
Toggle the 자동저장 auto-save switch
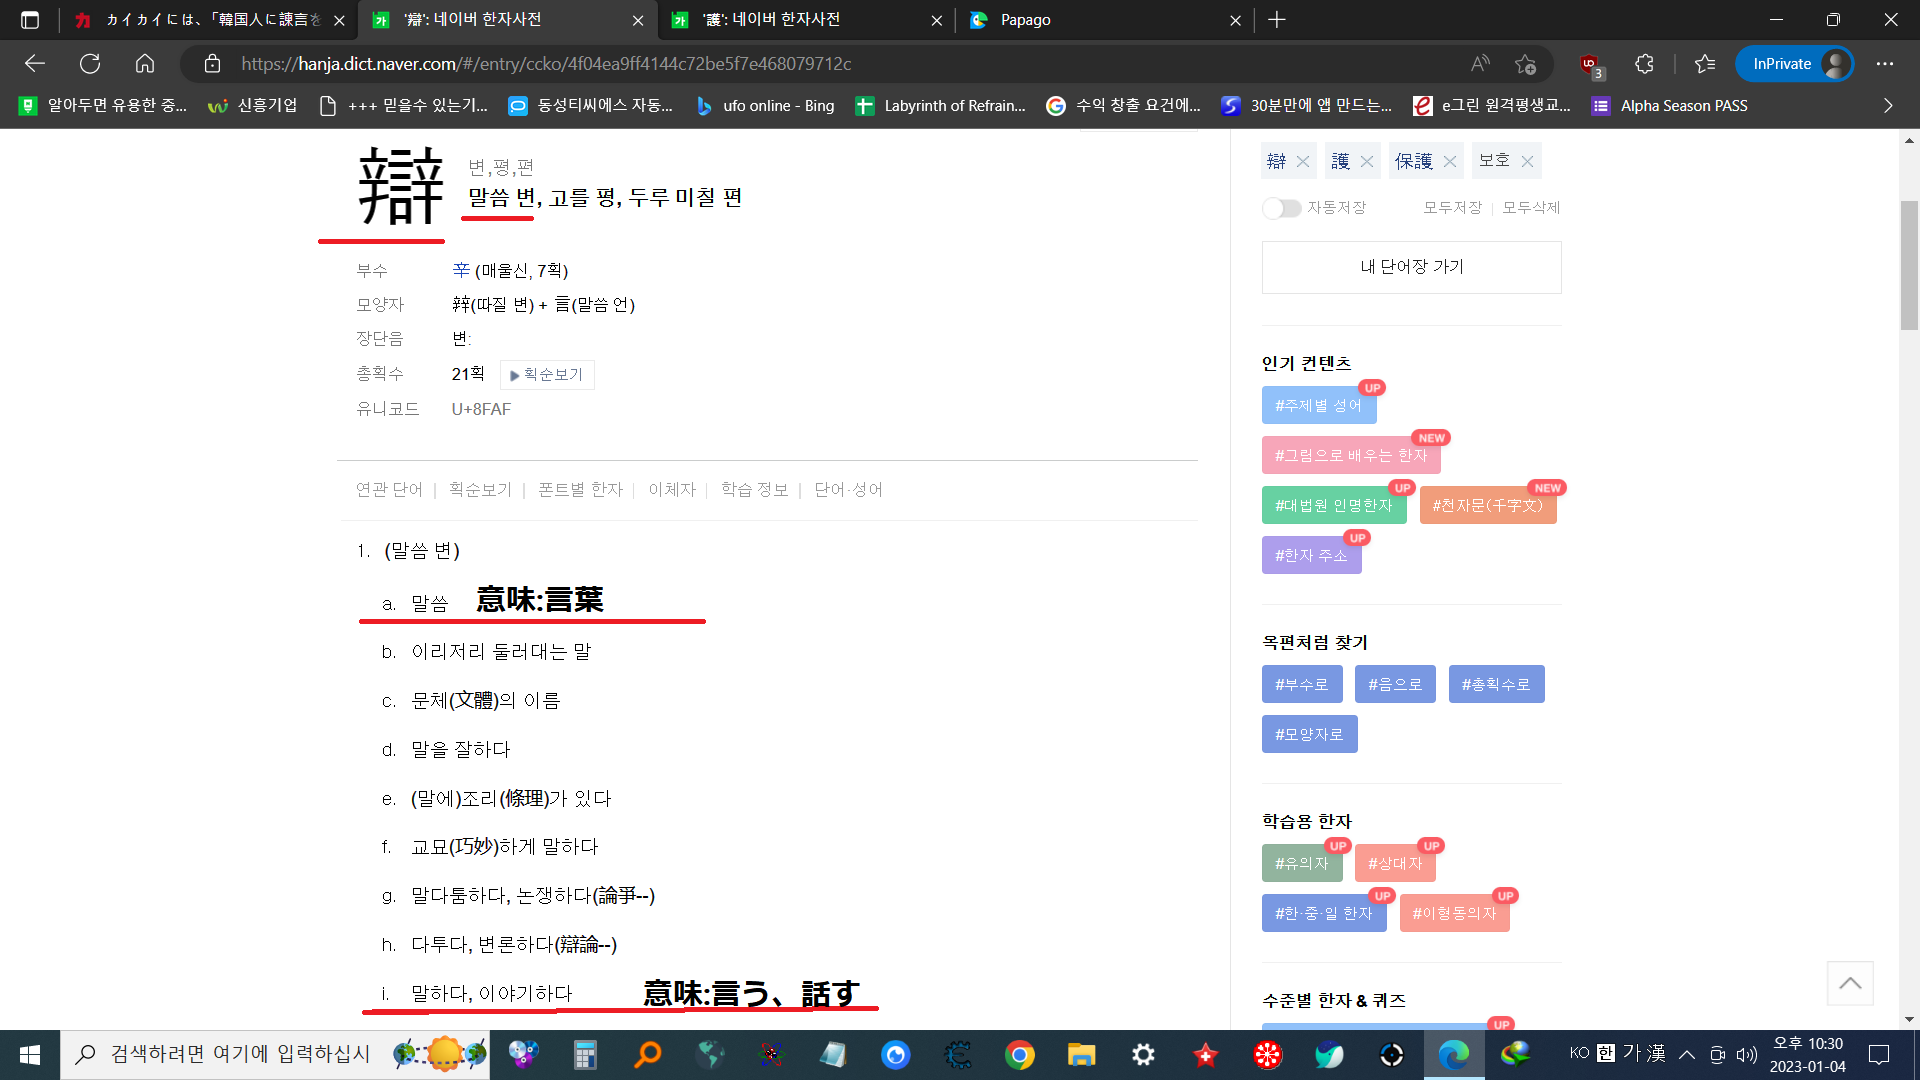tap(1281, 208)
